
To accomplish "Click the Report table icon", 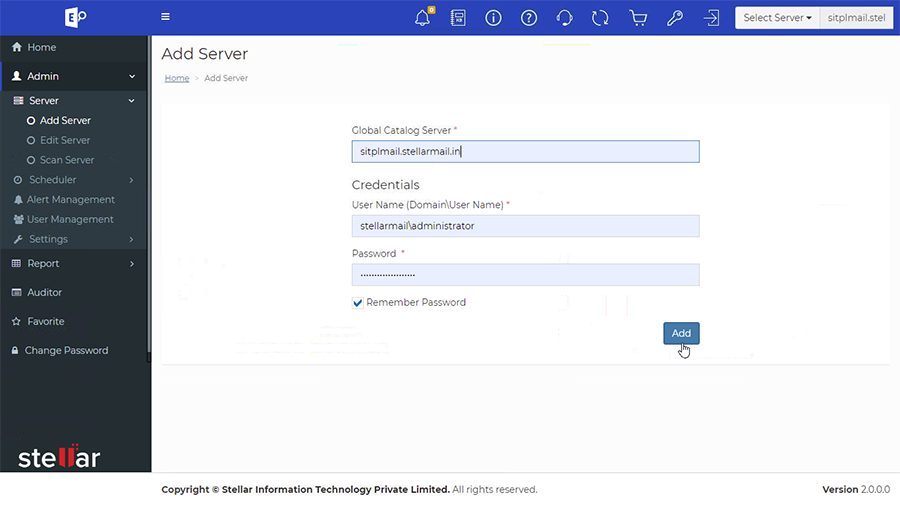I will point(16,263).
